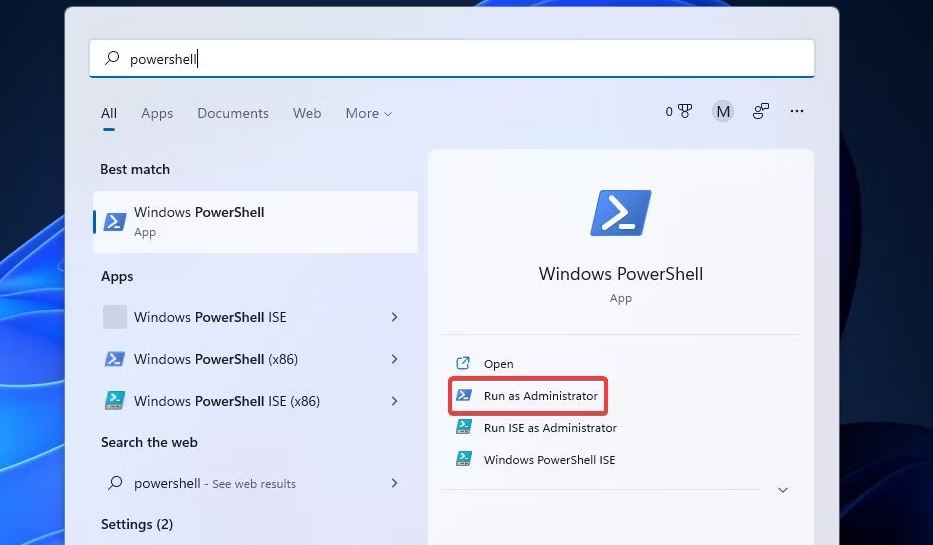
Task: Switch to the Apps tab
Action: [x=157, y=114]
